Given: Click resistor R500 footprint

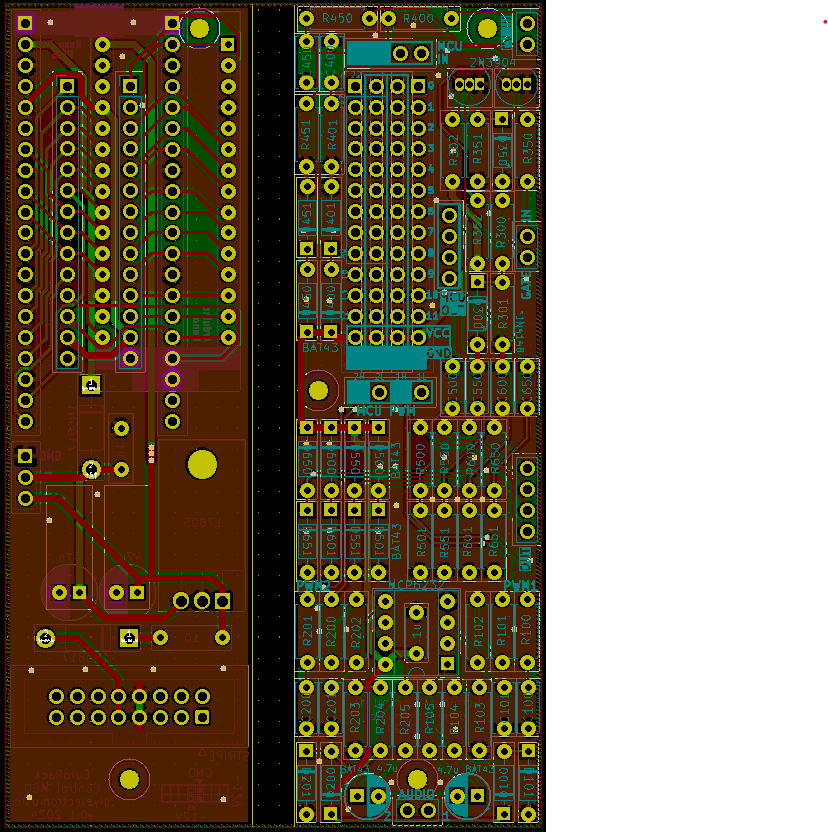Looking at the screenshot, I should (x=420, y=458).
